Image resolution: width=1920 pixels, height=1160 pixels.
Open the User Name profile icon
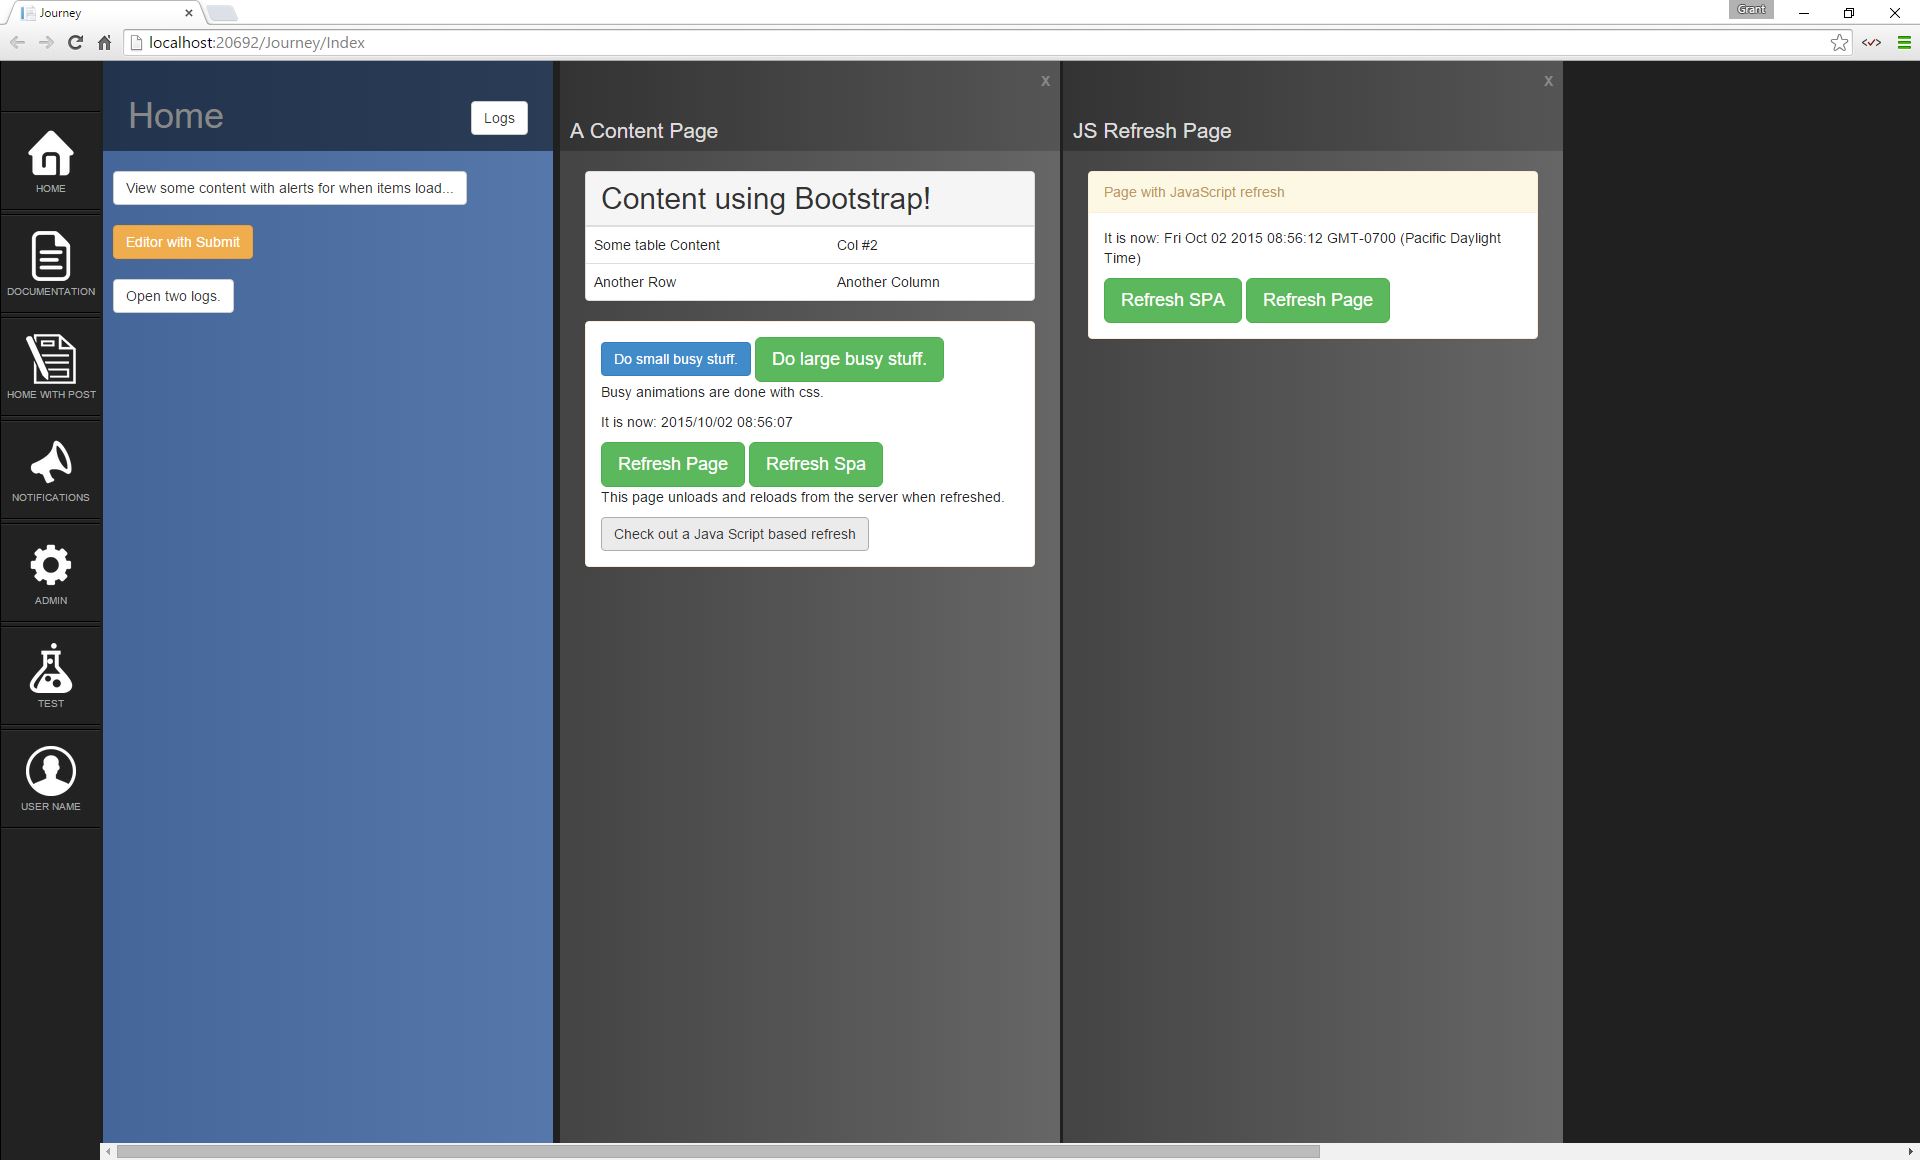[x=50, y=778]
